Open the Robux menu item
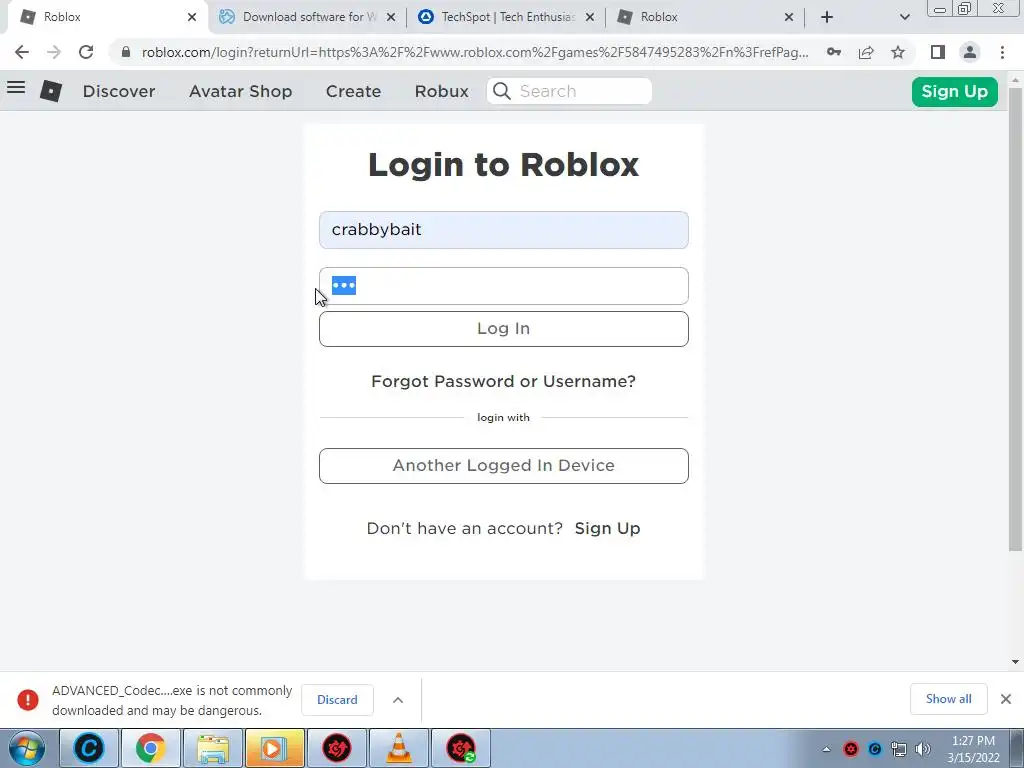The image size is (1024, 768). 441,91
